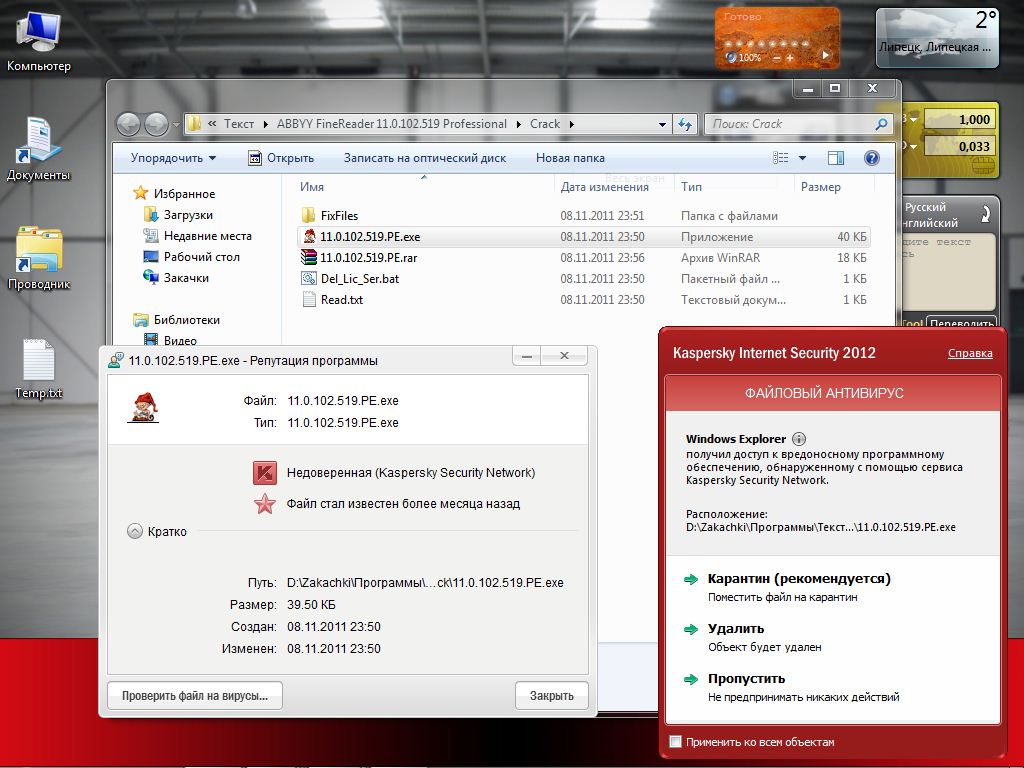
Task: Click the star icon beside Файл стал известен
Action: (264, 504)
